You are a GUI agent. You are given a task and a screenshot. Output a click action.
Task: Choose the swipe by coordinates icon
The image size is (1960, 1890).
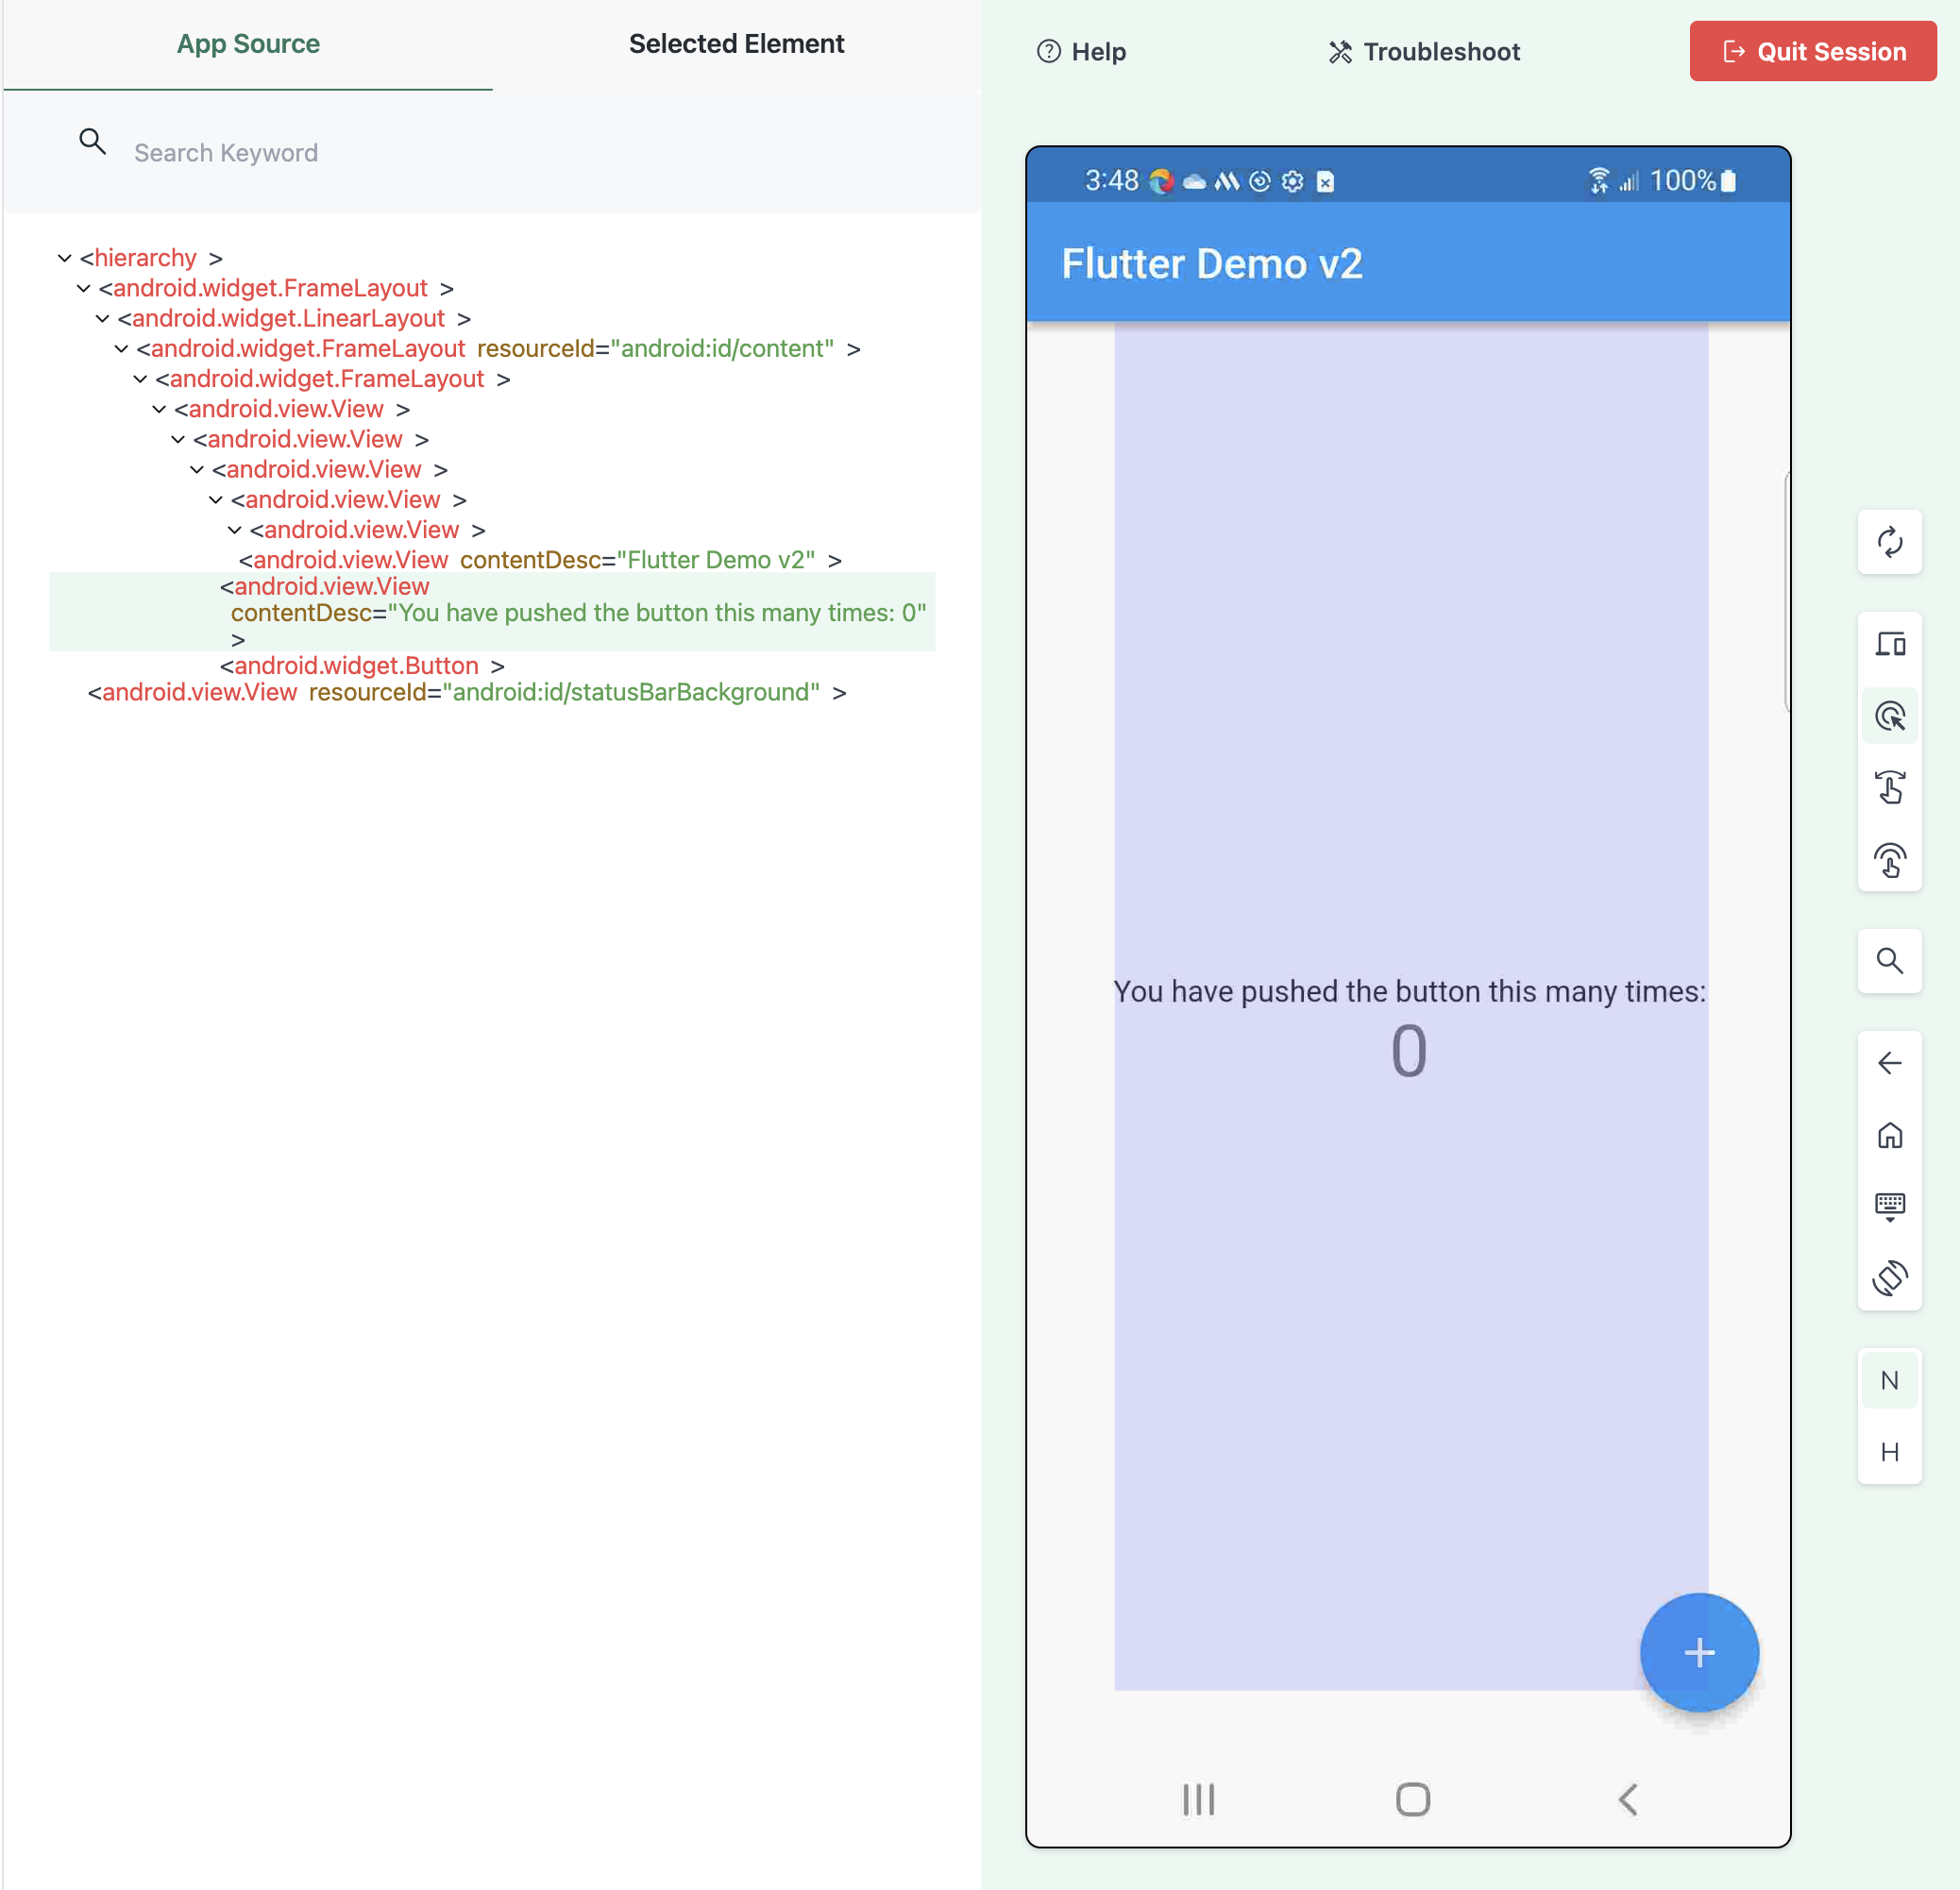(x=1889, y=787)
